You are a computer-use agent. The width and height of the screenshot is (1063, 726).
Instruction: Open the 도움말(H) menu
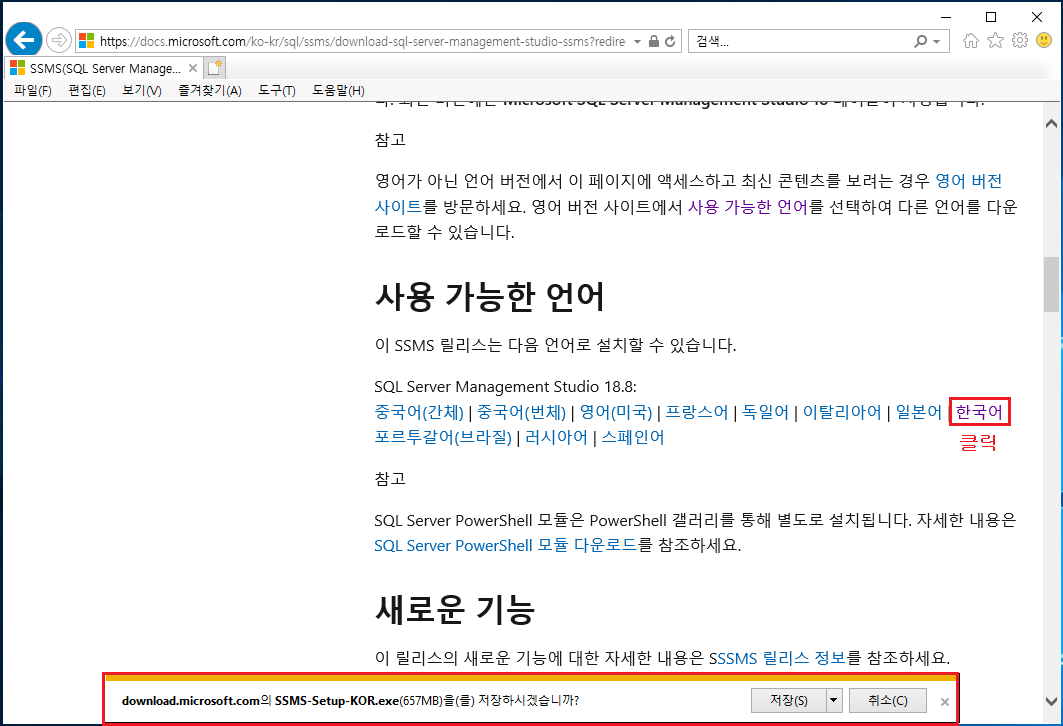pos(338,90)
